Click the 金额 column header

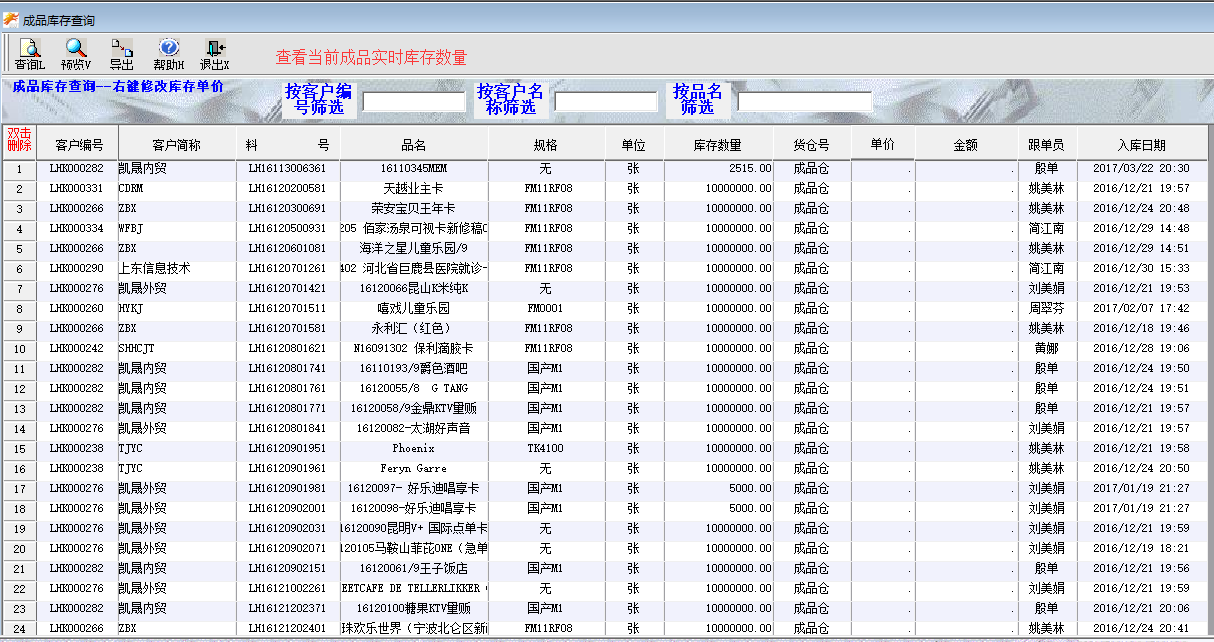[966, 145]
